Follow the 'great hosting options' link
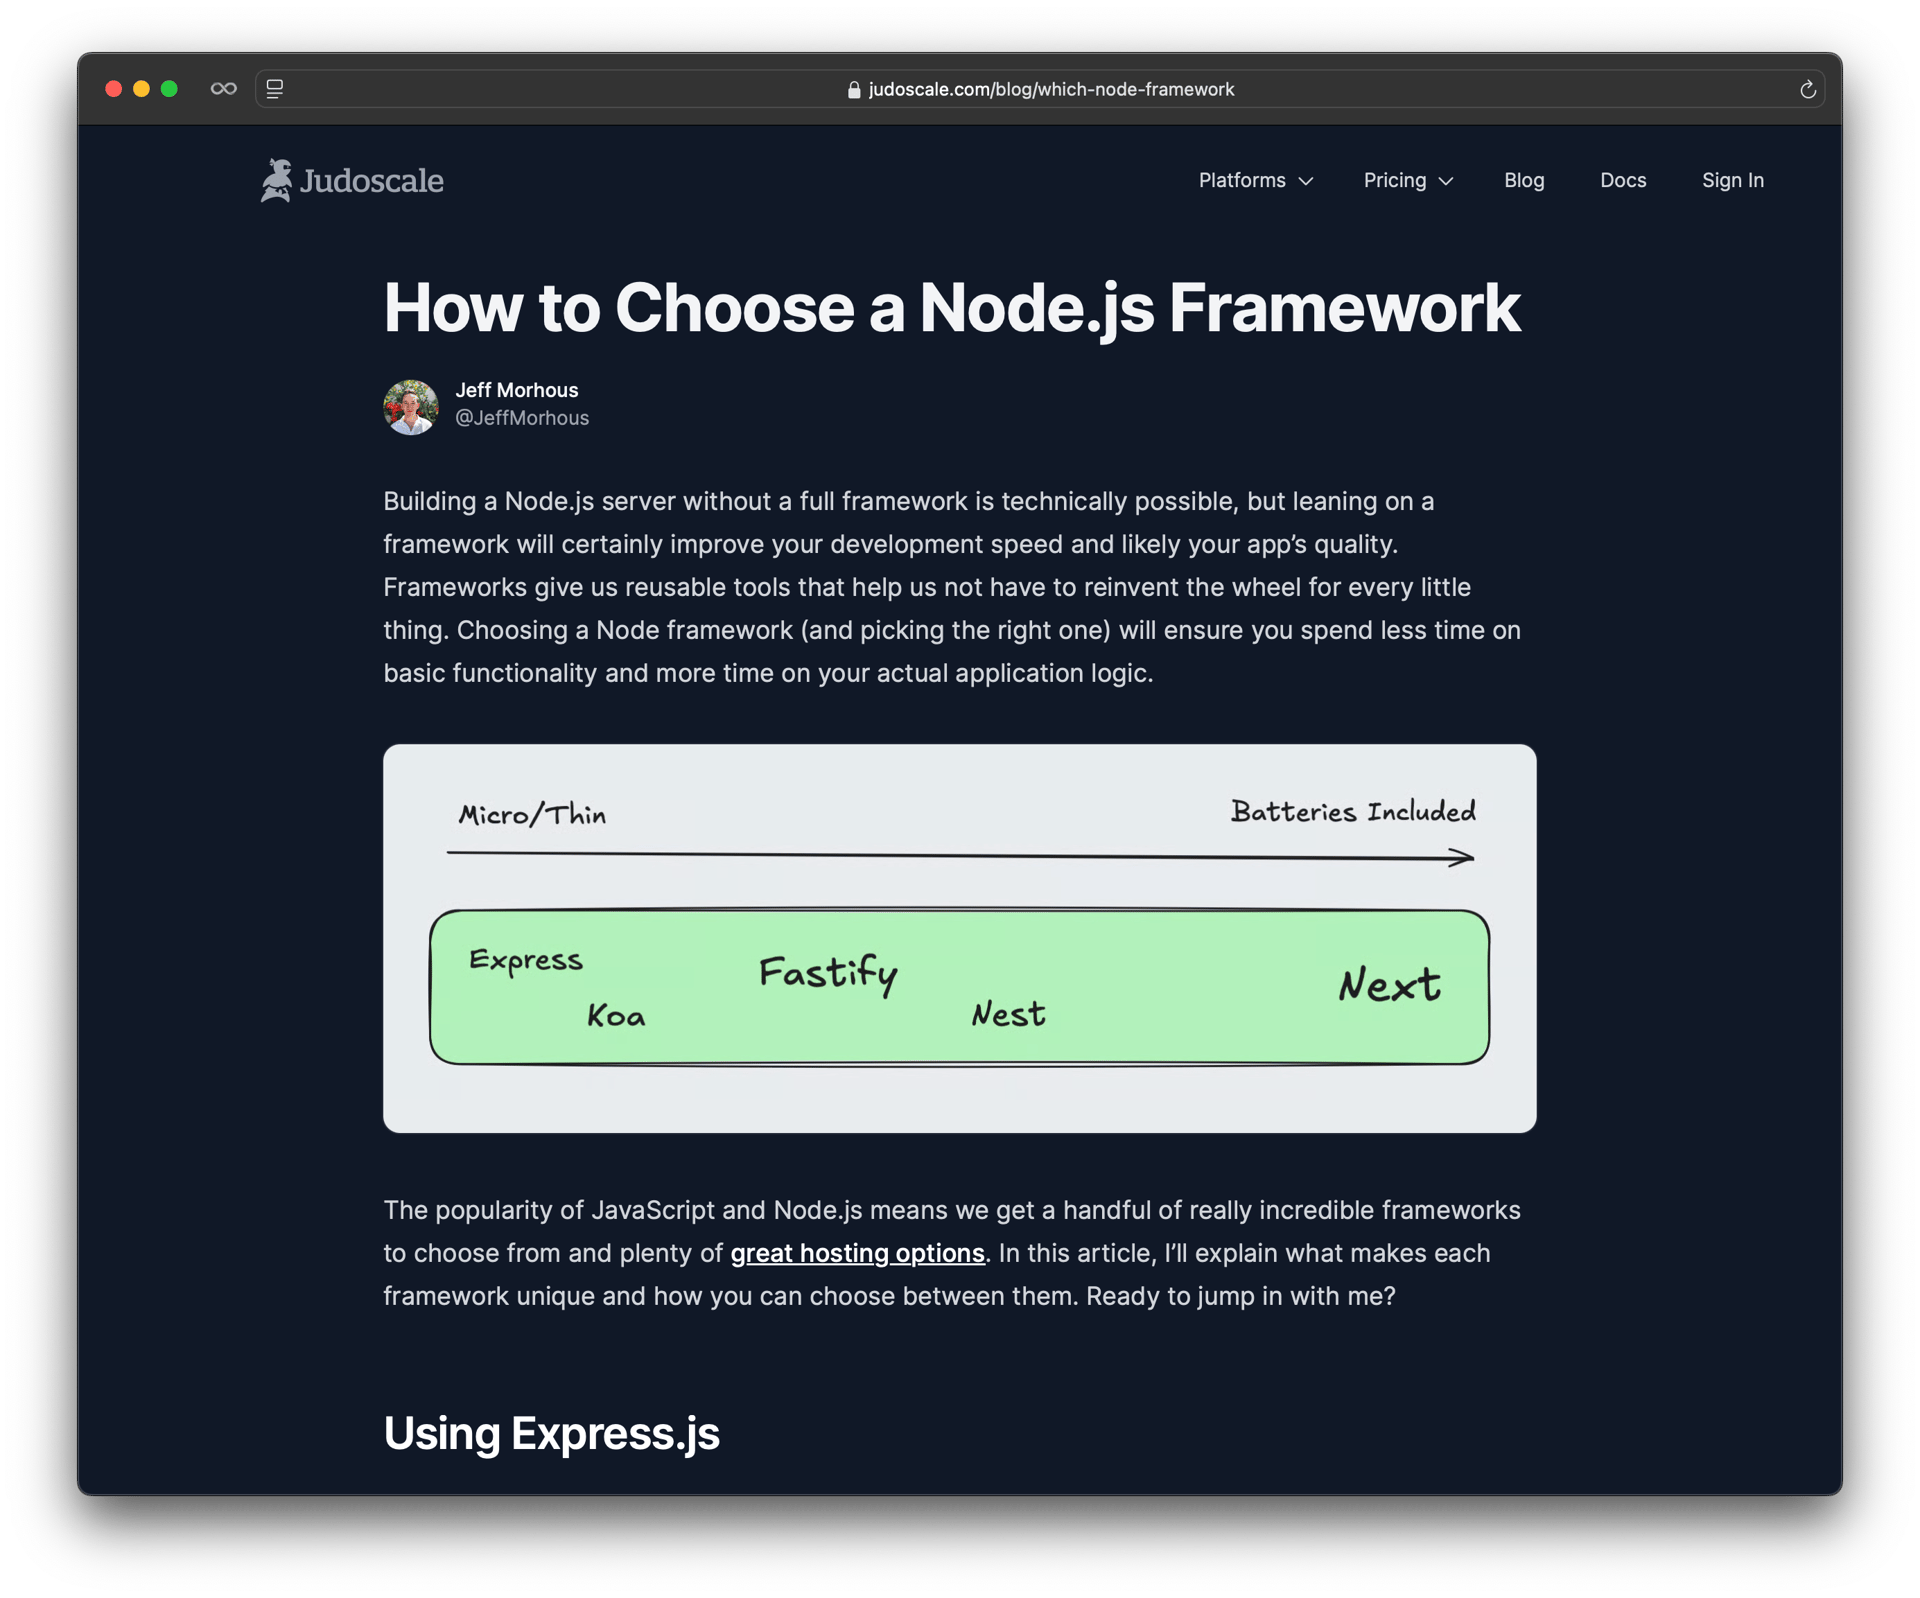 tap(857, 1253)
